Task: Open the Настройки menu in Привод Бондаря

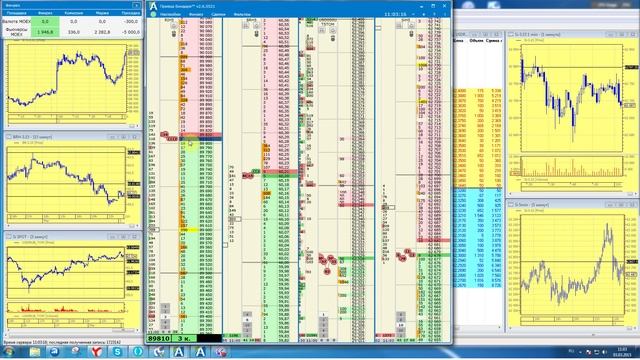Action: 171,14
